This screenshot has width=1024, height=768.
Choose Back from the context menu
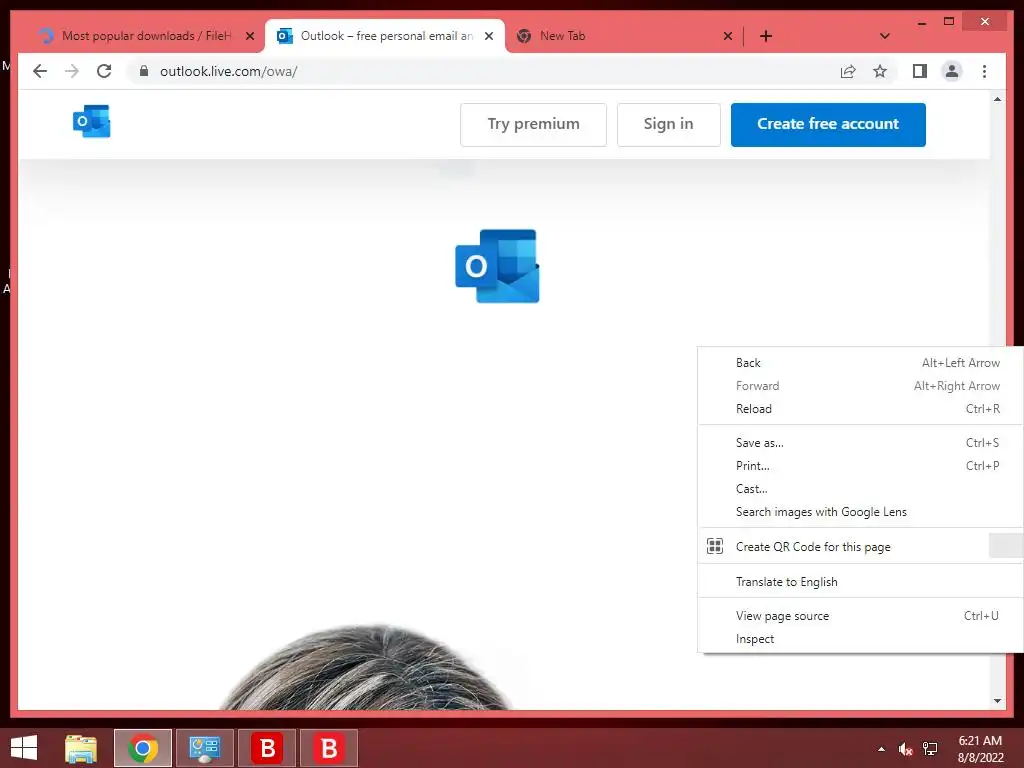(860, 362)
